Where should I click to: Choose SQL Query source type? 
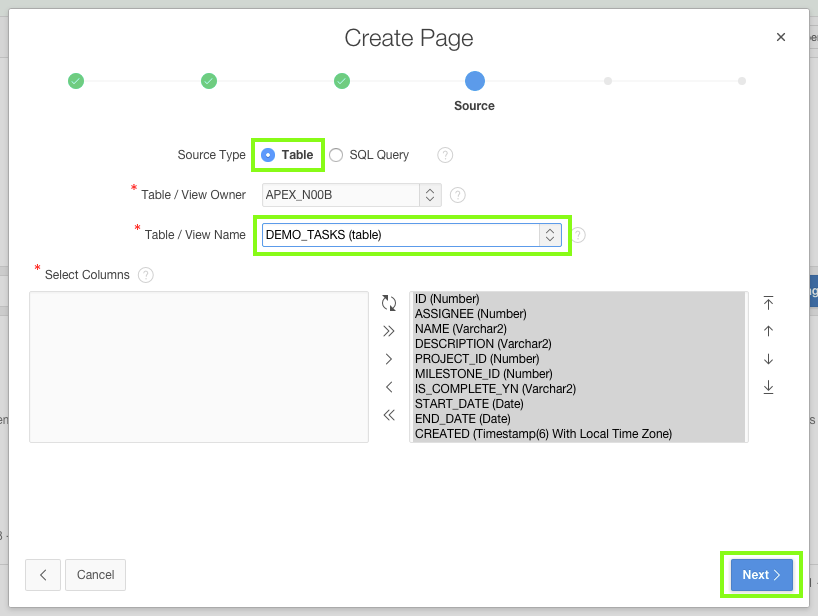[336, 155]
